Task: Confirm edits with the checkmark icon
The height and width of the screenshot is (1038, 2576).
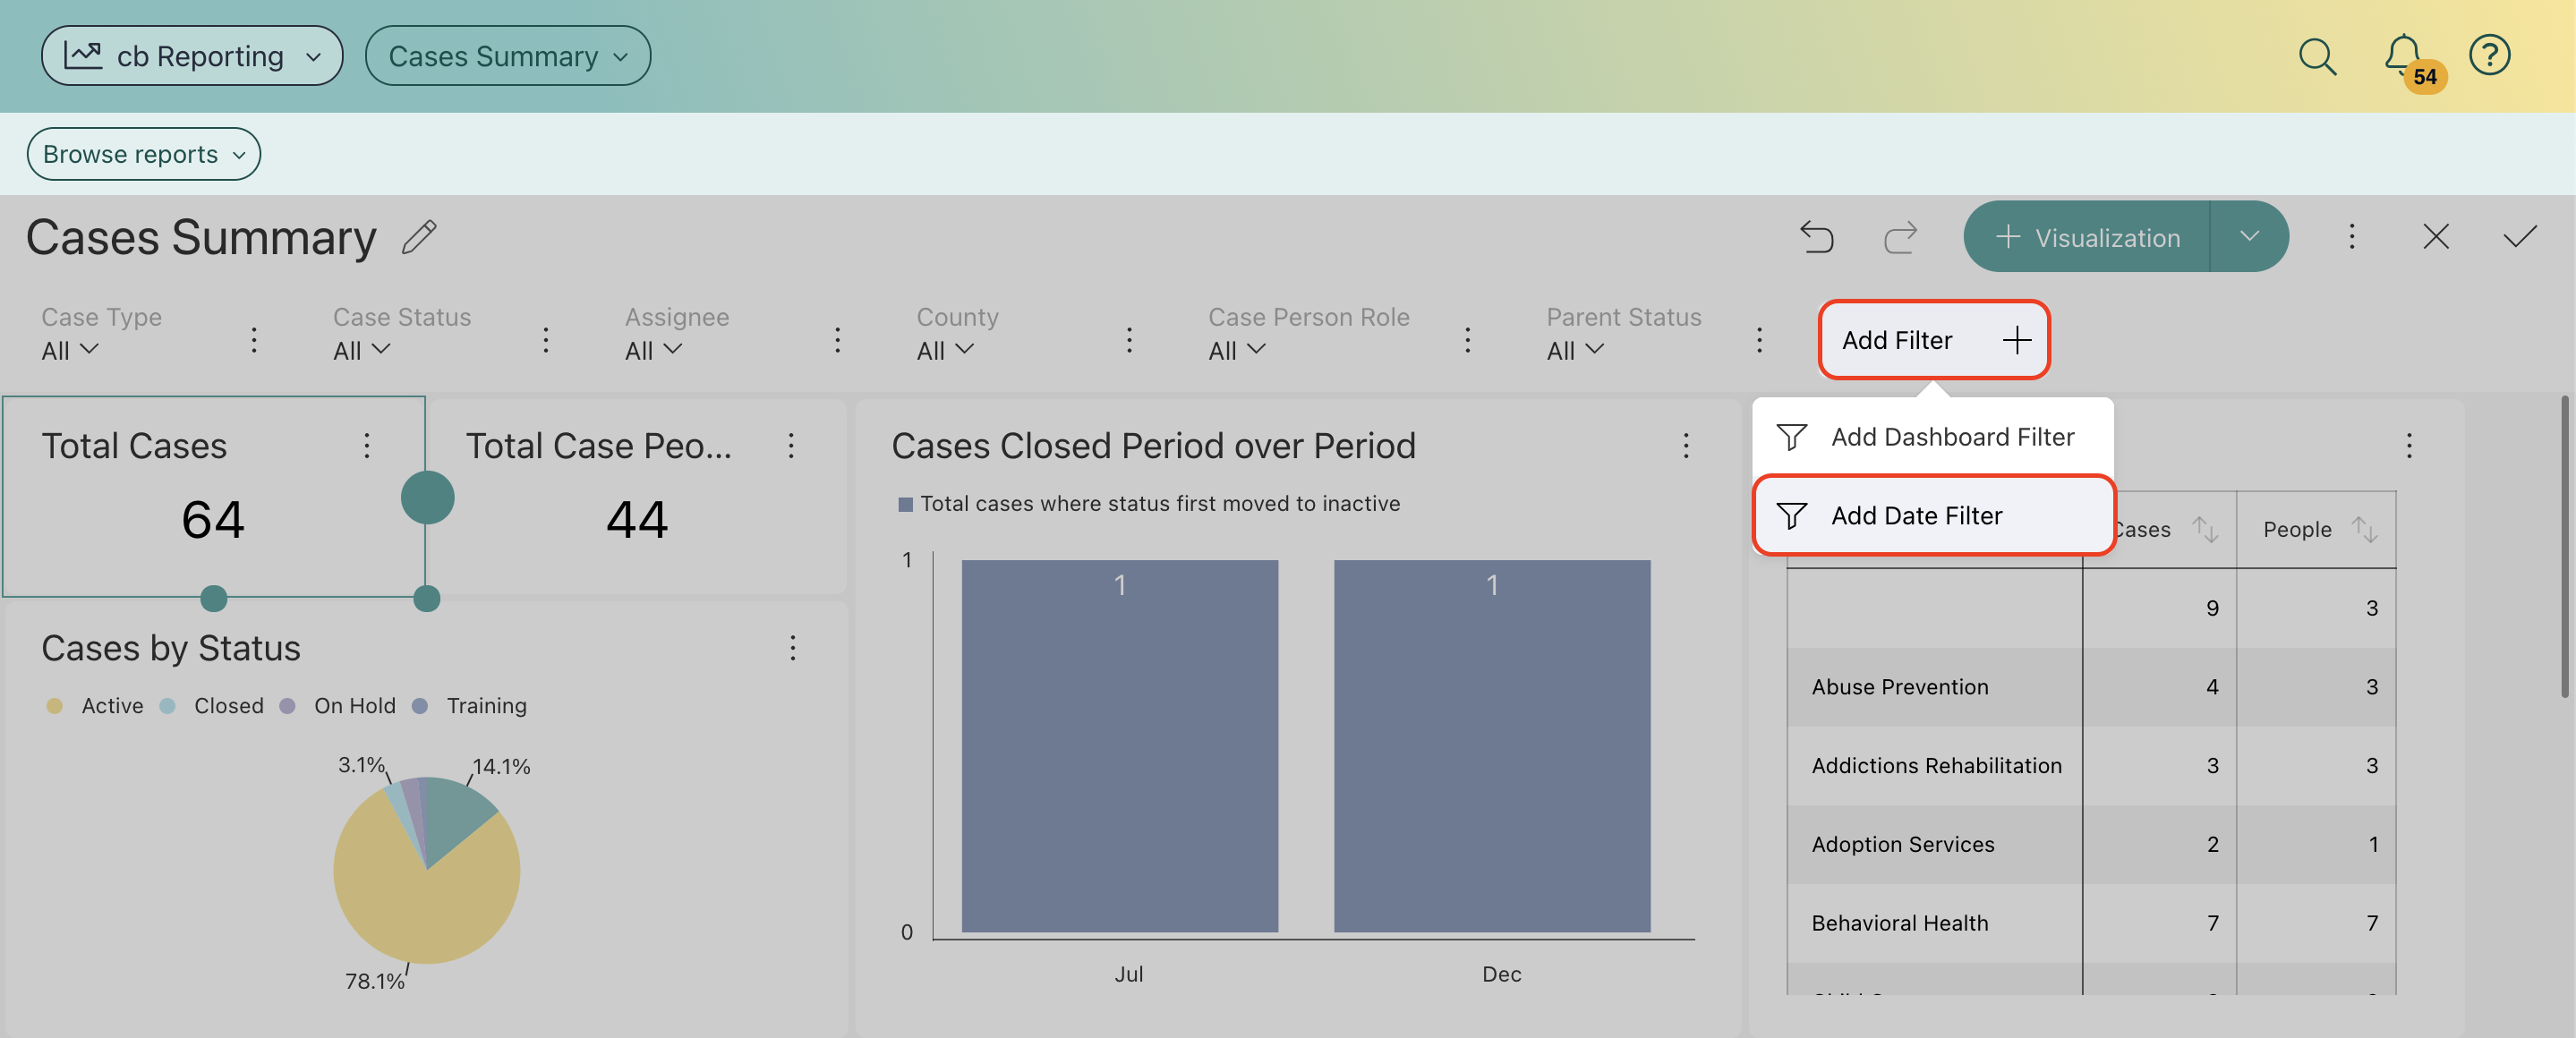Action: (x=2519, y=237)
